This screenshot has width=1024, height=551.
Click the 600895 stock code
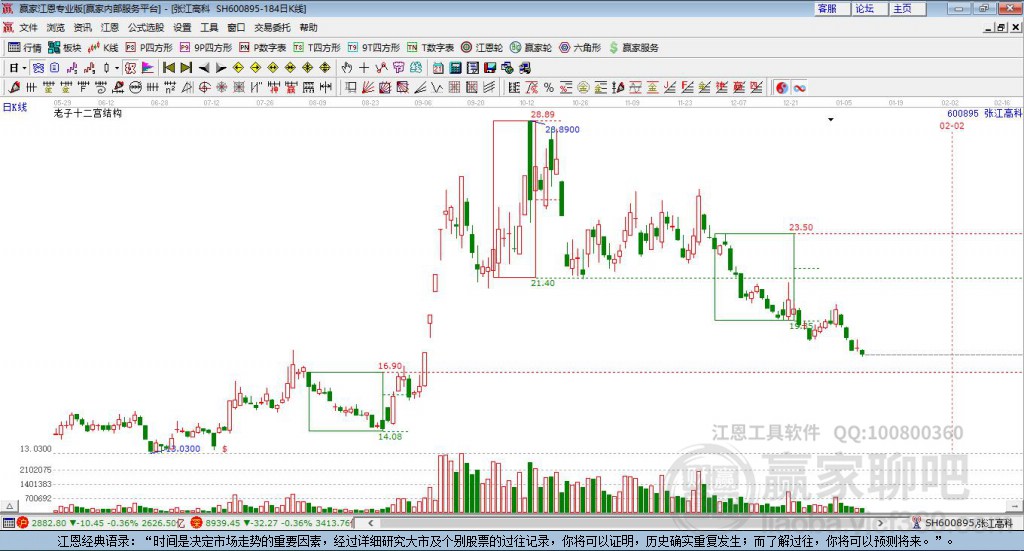pyautogui.click(x=963, y=114)
